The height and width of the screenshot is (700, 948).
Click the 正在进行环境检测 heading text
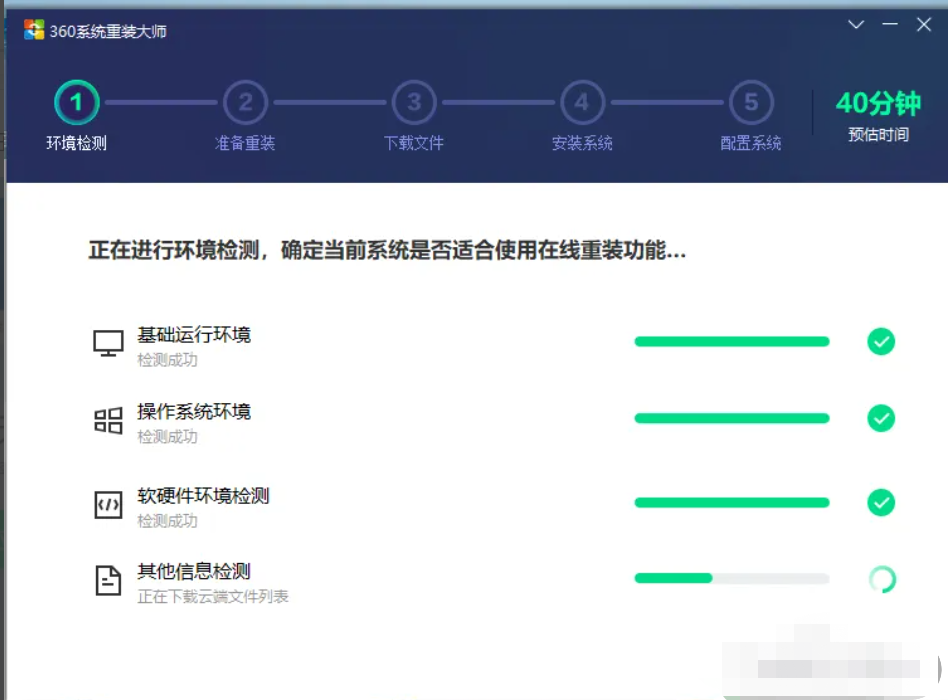pyautogui.click(x=387, y=250)
